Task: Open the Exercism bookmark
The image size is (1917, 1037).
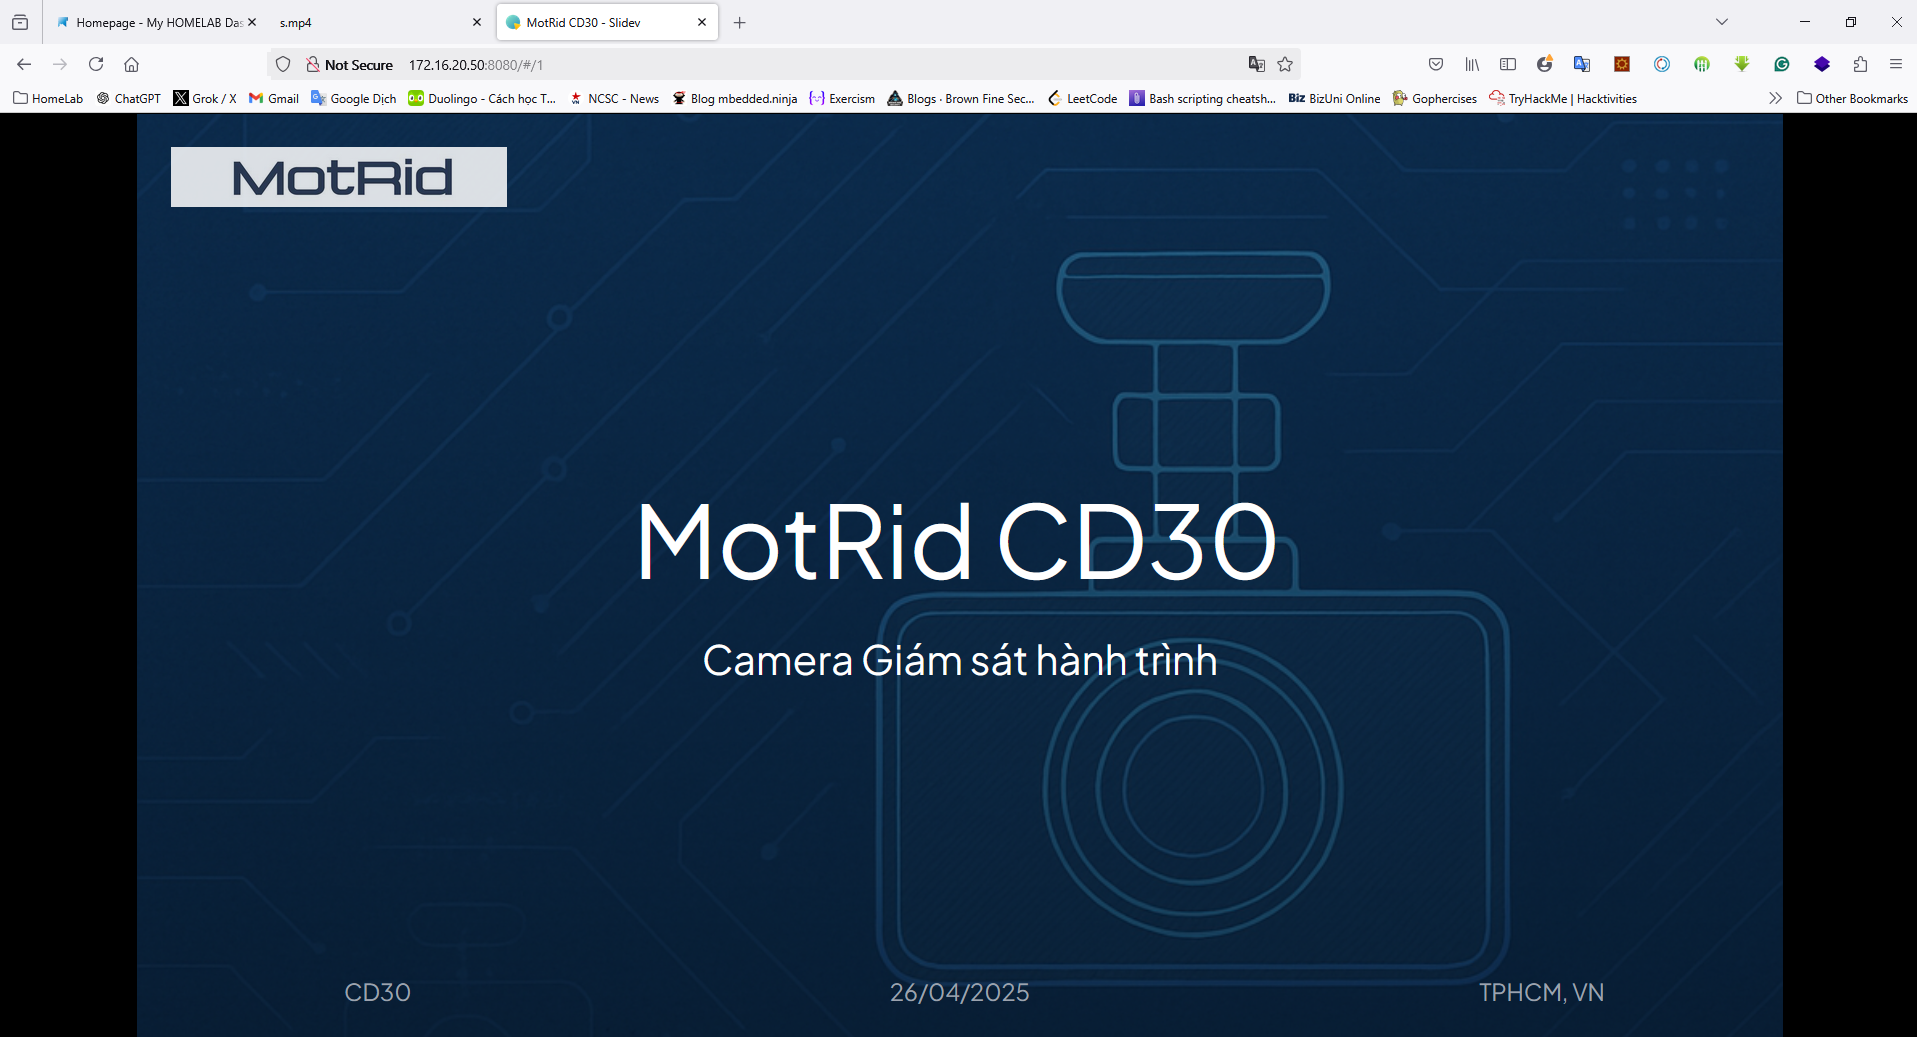Action: coord(842,98)
